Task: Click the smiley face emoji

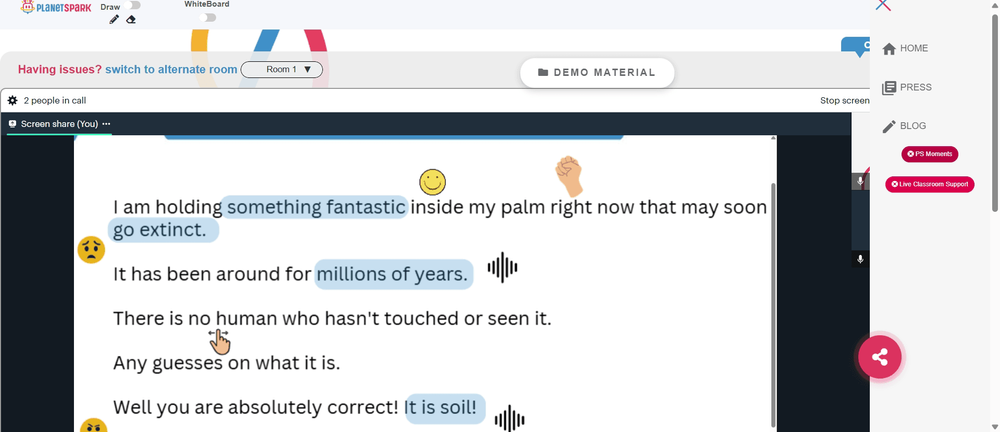Action: point(432,182)
